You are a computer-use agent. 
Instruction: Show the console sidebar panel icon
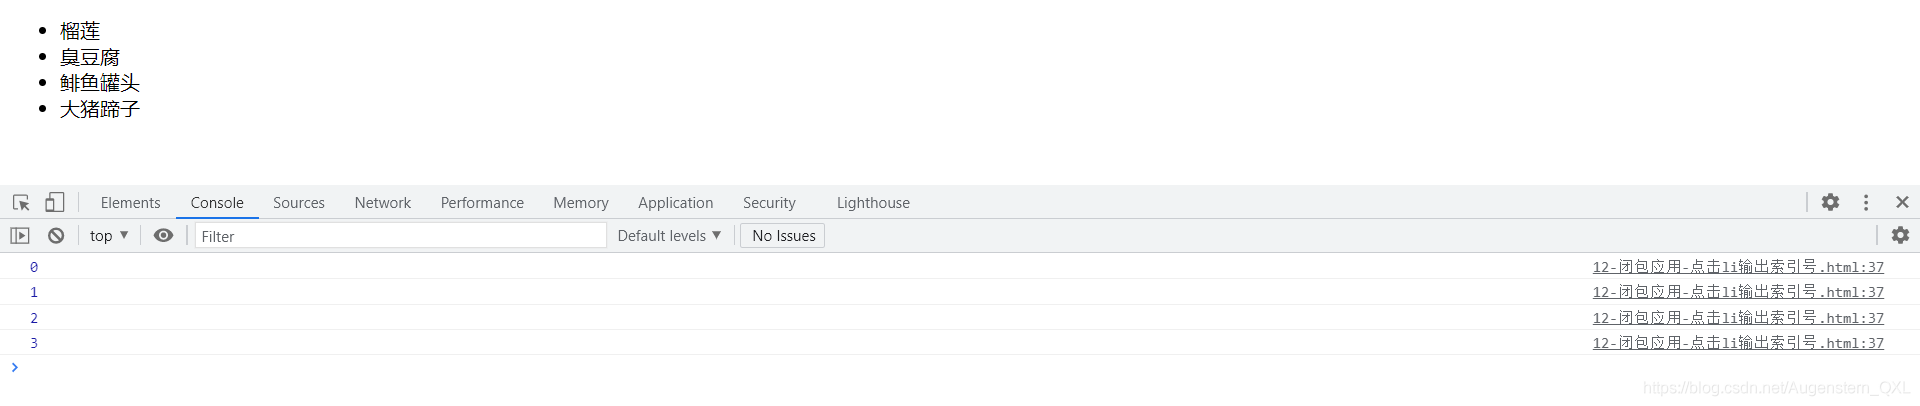20,236
